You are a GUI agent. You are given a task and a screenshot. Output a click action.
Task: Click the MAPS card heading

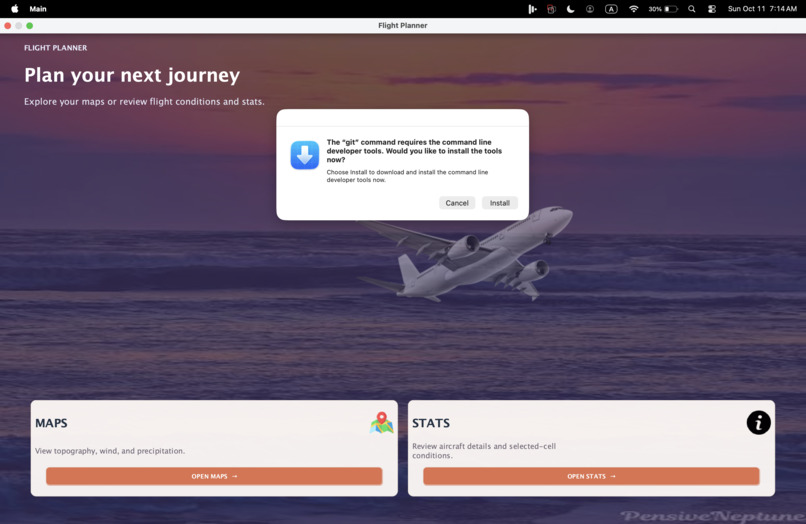click(51, 423)
